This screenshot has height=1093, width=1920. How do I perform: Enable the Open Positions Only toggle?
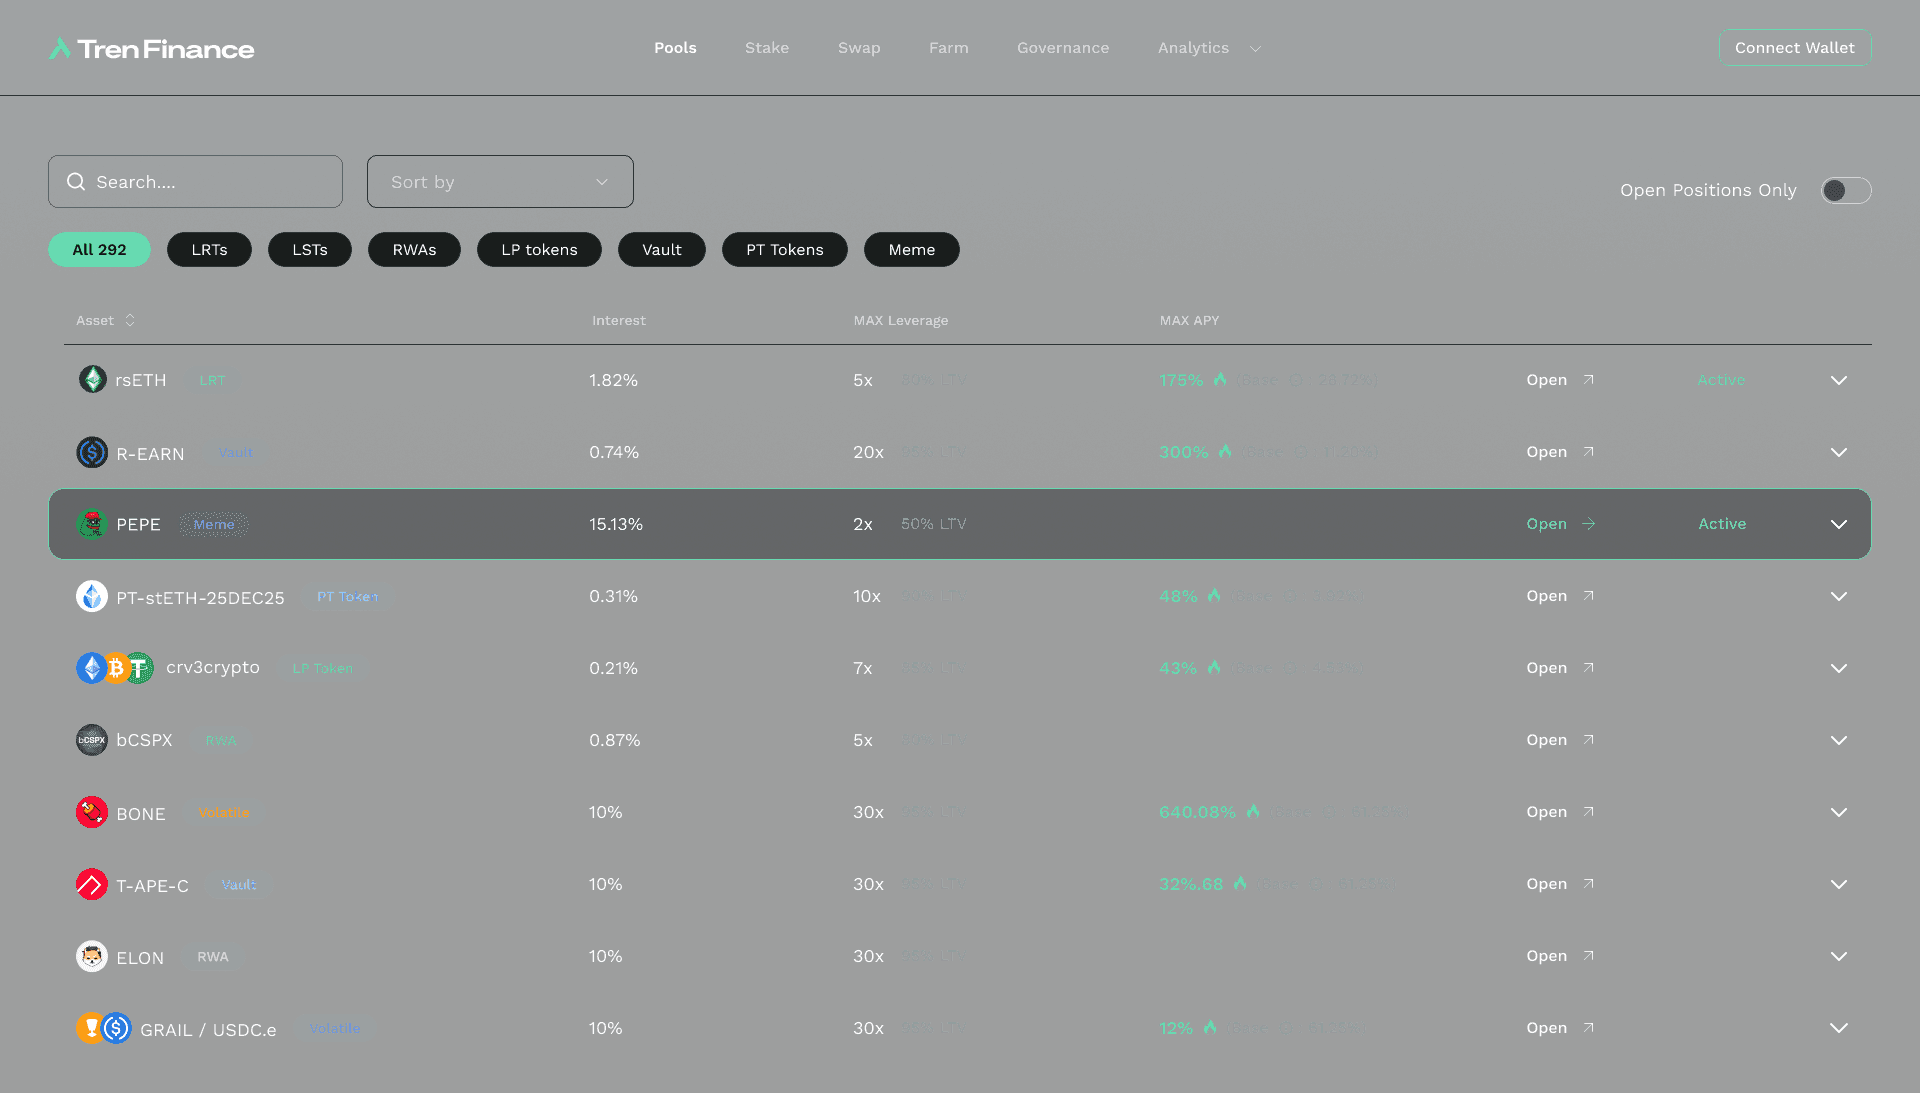coord(1846,190)
